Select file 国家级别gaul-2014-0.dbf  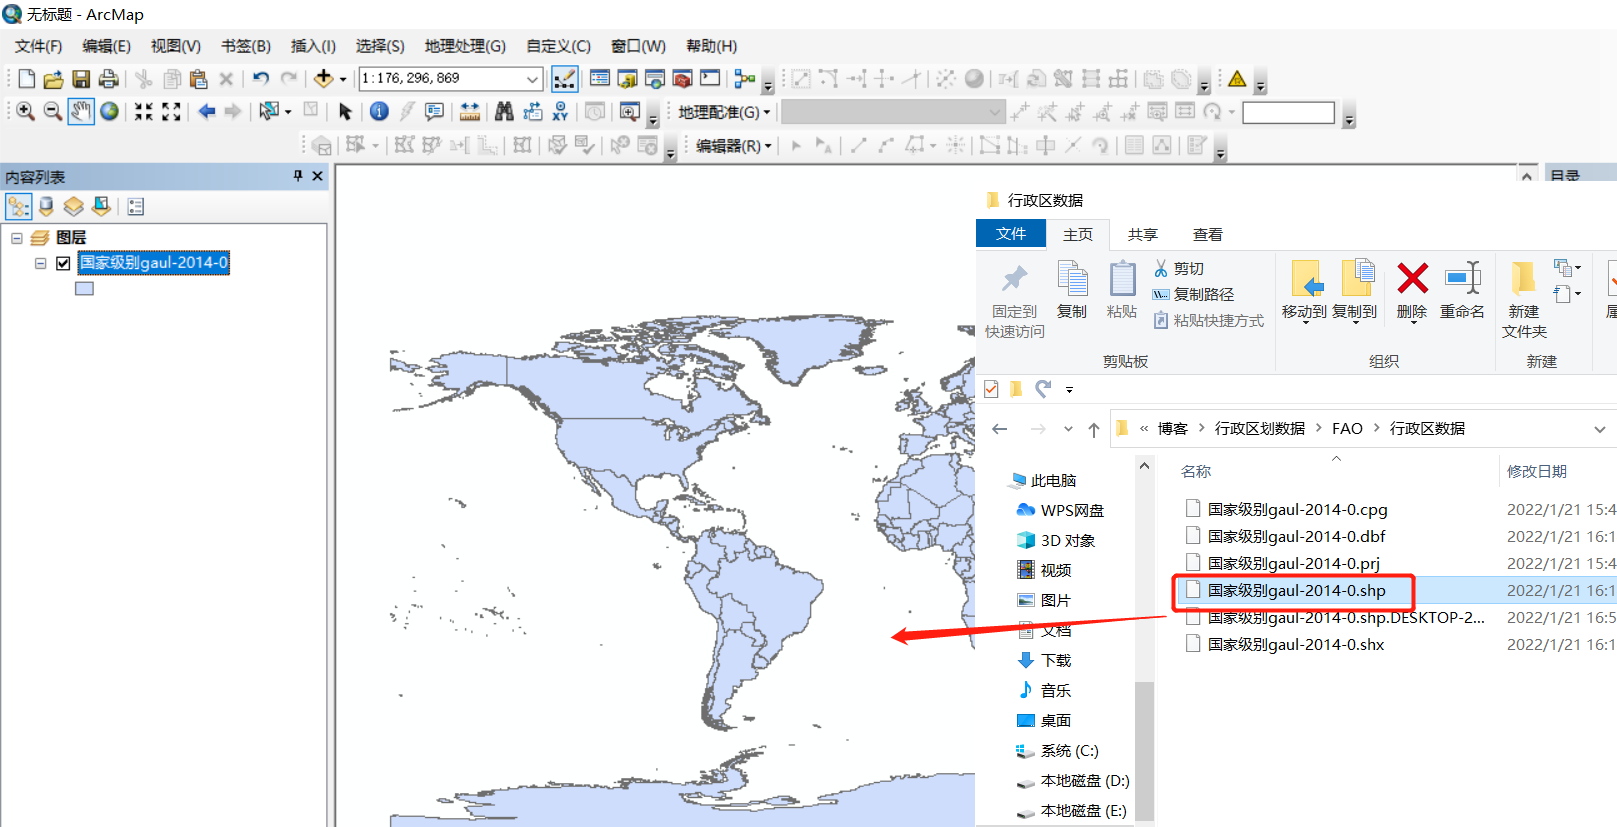(1296, 537)
